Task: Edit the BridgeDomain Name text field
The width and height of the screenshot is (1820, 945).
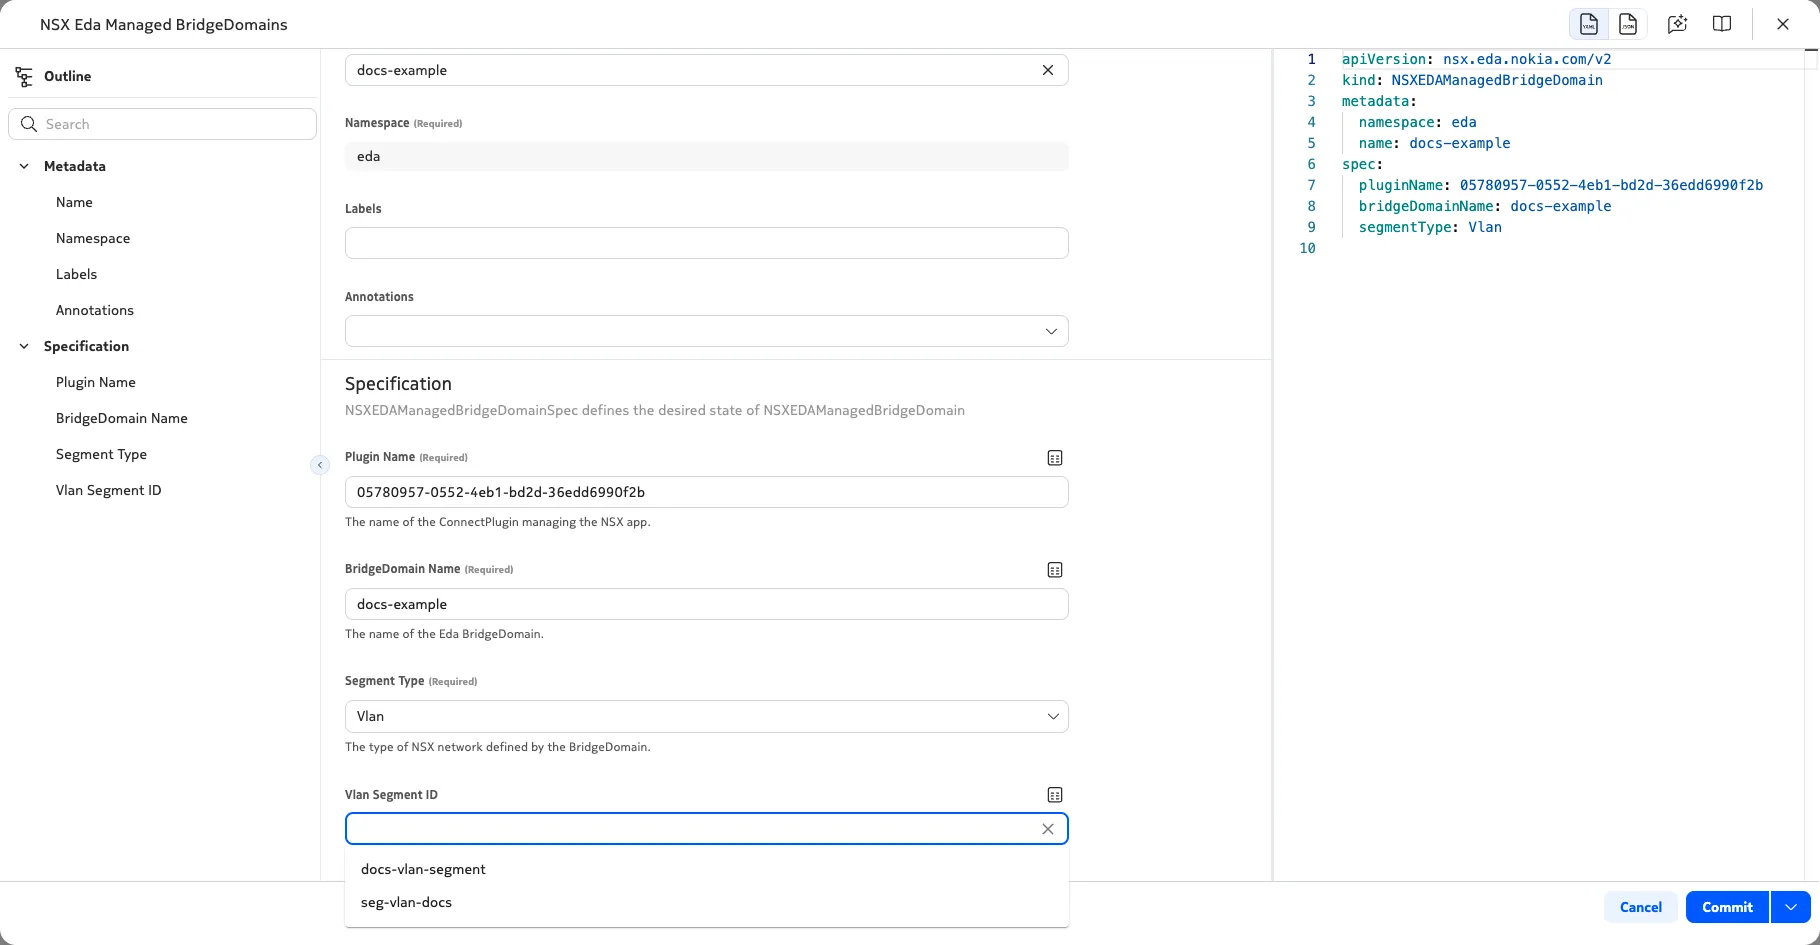Action: click(707, 604)
